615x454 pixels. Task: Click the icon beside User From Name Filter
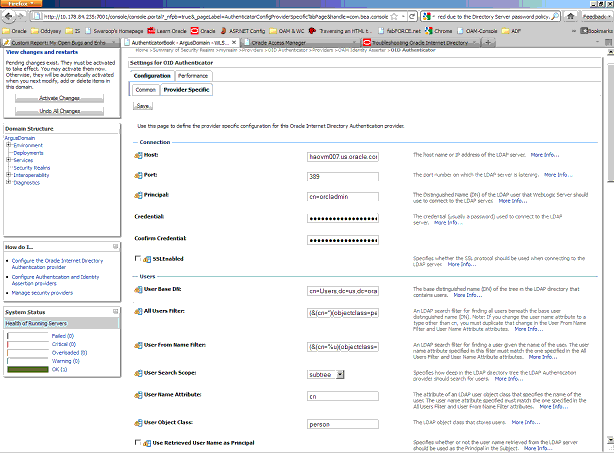pyautogui.click(x=138, y=345)
